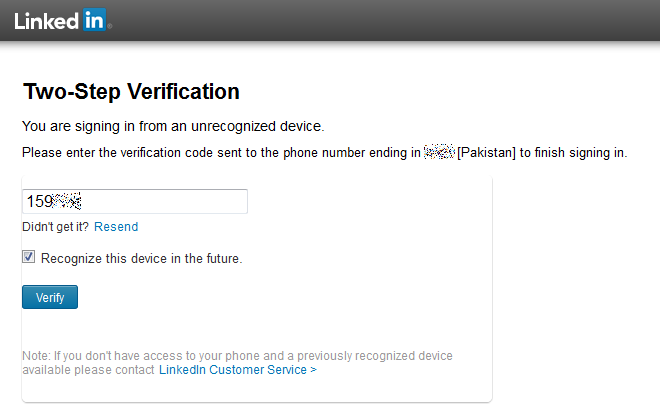Viewport: 660px width, 419px height.
Task: Click the dark header bar beside the logo
Action: pyautogui.click(x=379, y=20)
